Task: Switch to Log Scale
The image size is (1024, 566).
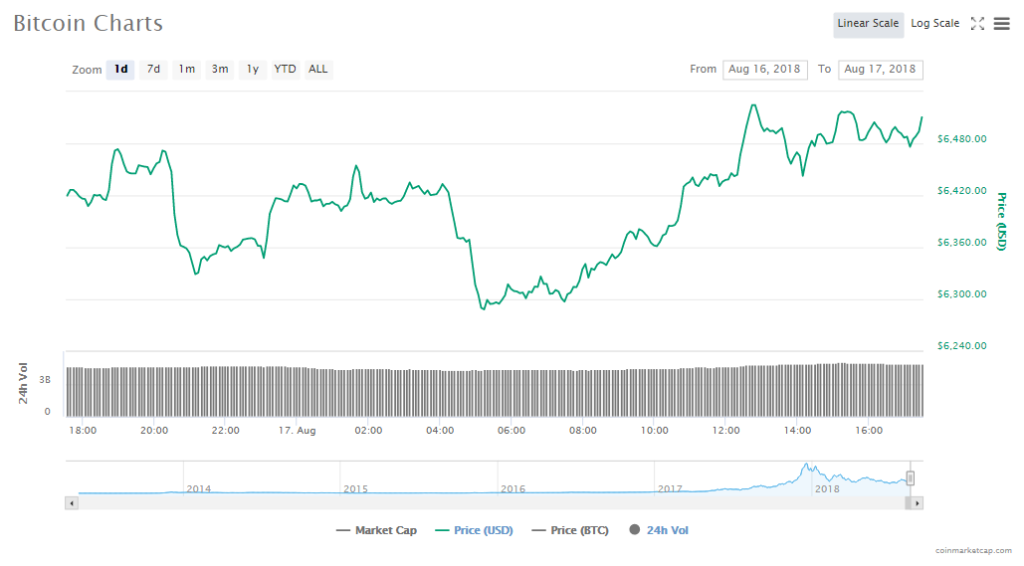Action: pos(935,24)
